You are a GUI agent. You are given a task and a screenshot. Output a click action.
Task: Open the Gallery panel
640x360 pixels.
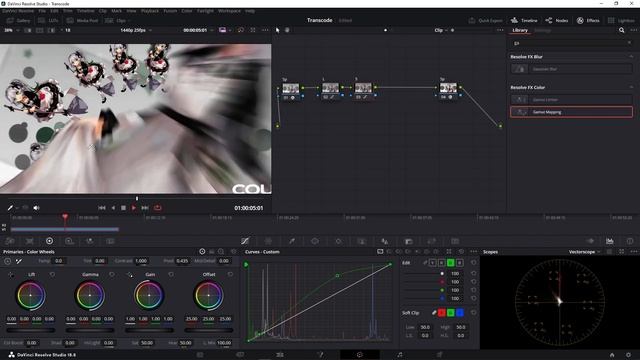pyautogui.click(x=19, y=20)
